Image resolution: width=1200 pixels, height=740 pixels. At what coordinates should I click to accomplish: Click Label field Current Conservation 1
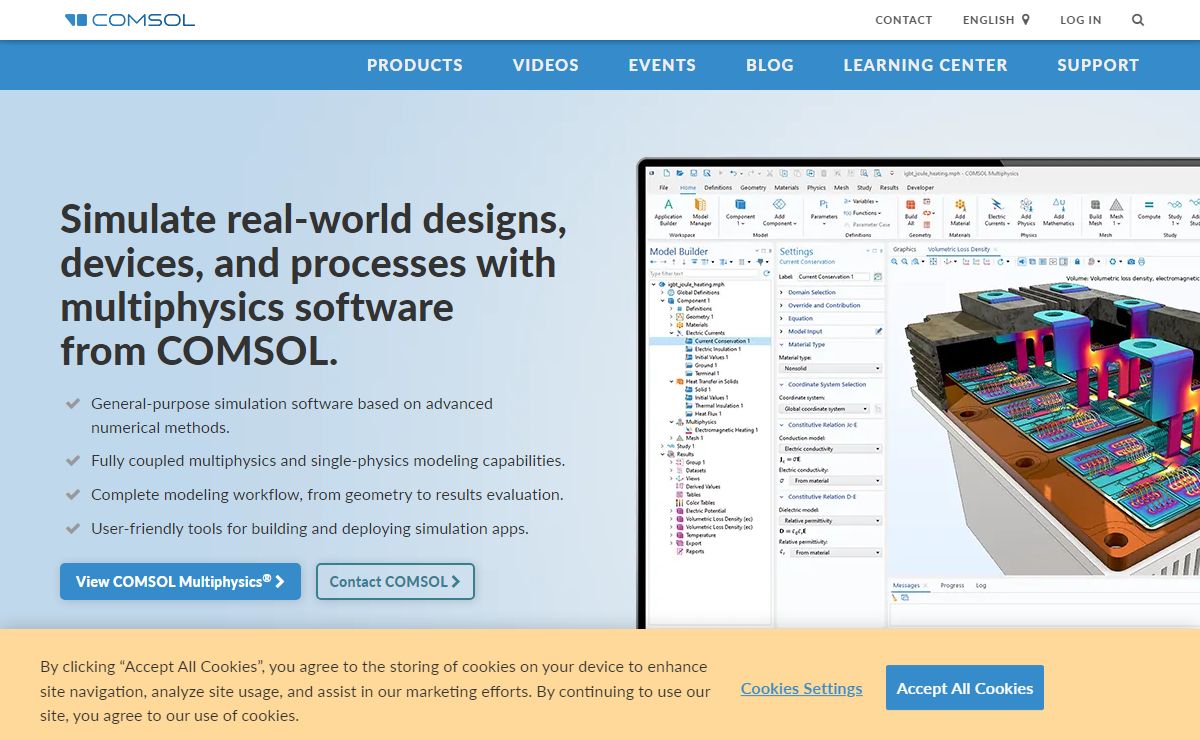pyautogui.click(x=834, y=276)
